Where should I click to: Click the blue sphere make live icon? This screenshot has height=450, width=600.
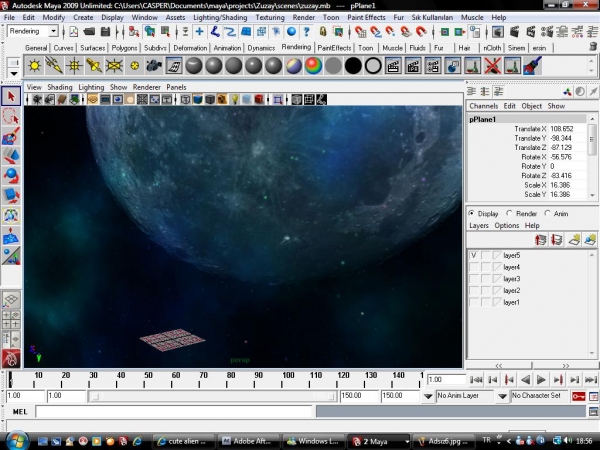291,31
